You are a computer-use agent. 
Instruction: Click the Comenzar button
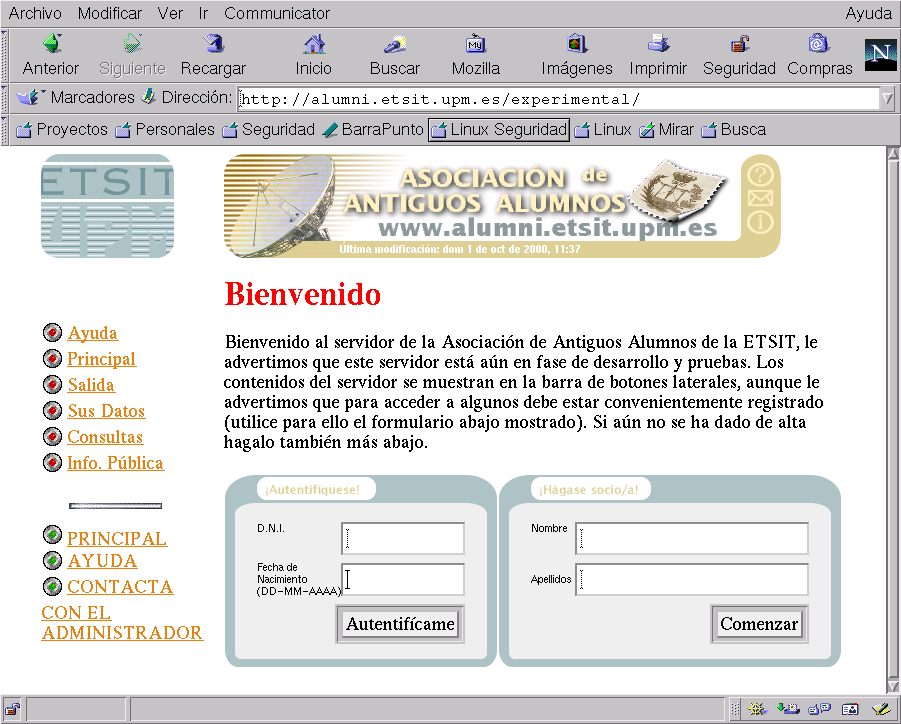point(758,624)
